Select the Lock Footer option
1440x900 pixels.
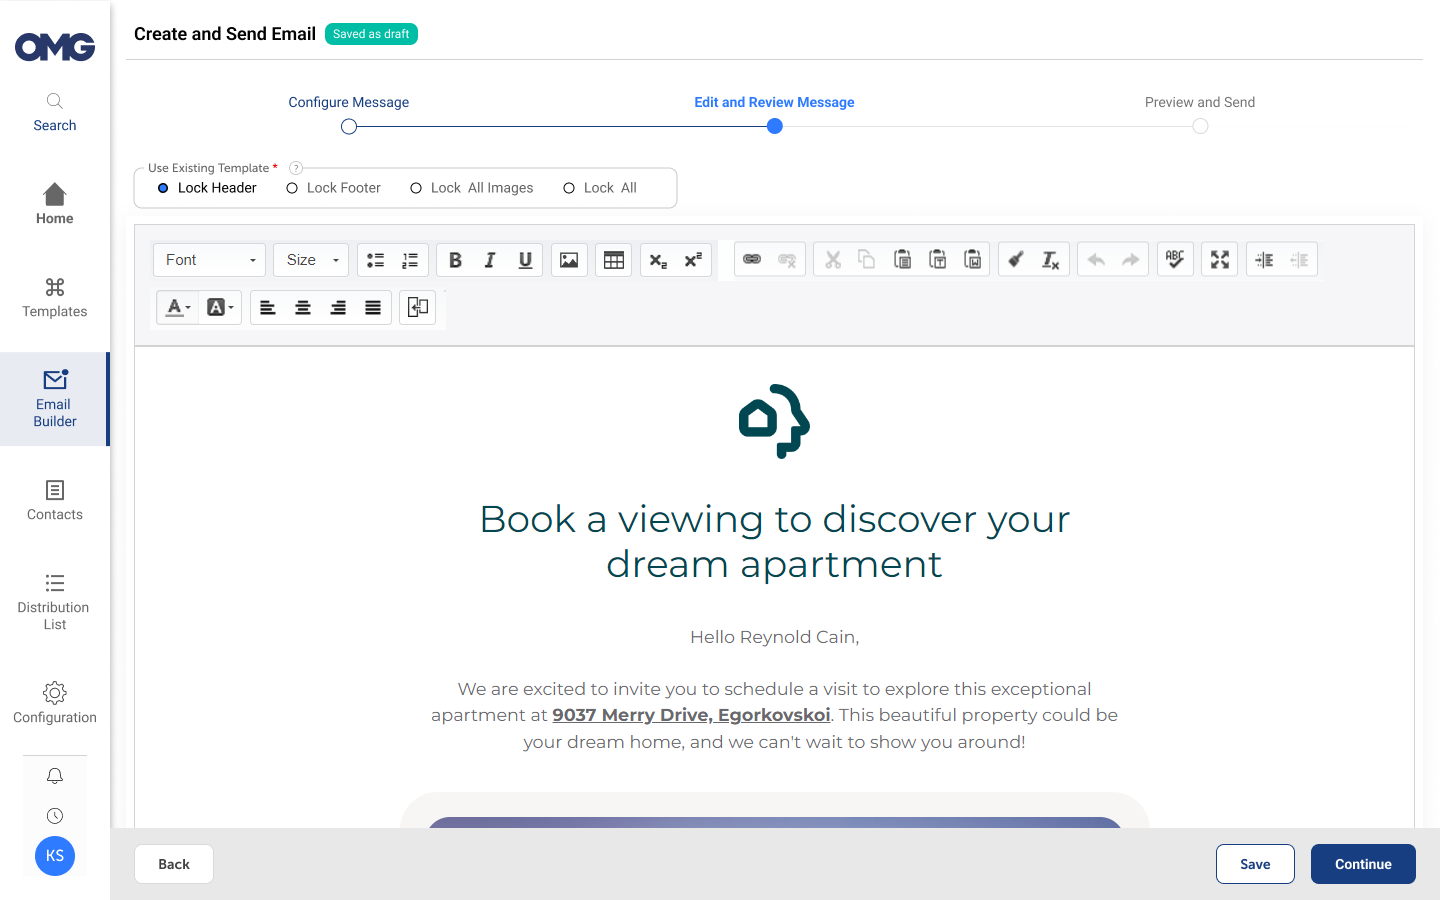(x=292, y=188)
